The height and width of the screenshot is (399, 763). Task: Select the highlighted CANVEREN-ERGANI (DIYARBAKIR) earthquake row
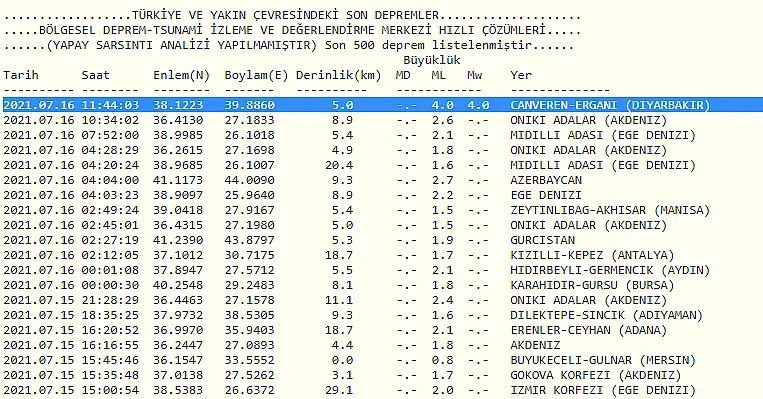tap(382, 105)
